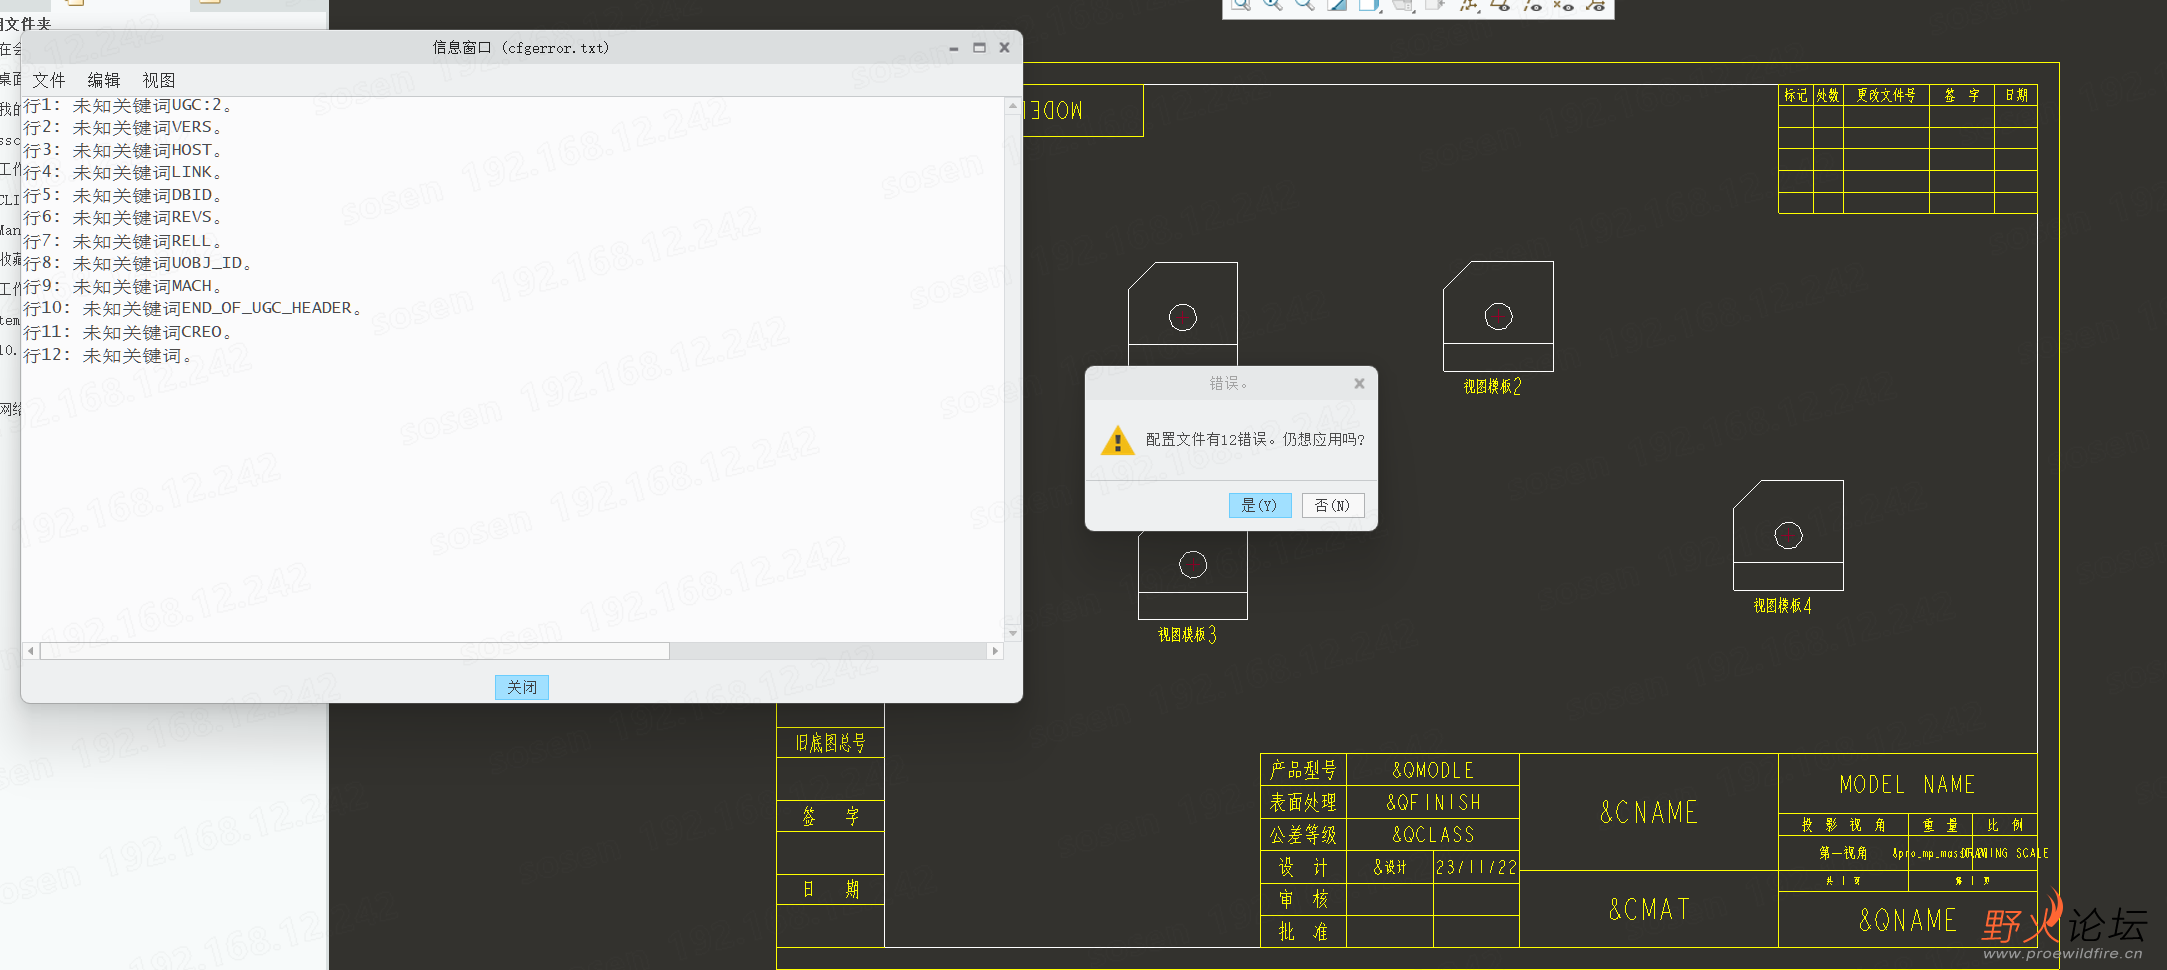
Task: Click the 关闭 button in the information window
Action: (x=521, y=687)
